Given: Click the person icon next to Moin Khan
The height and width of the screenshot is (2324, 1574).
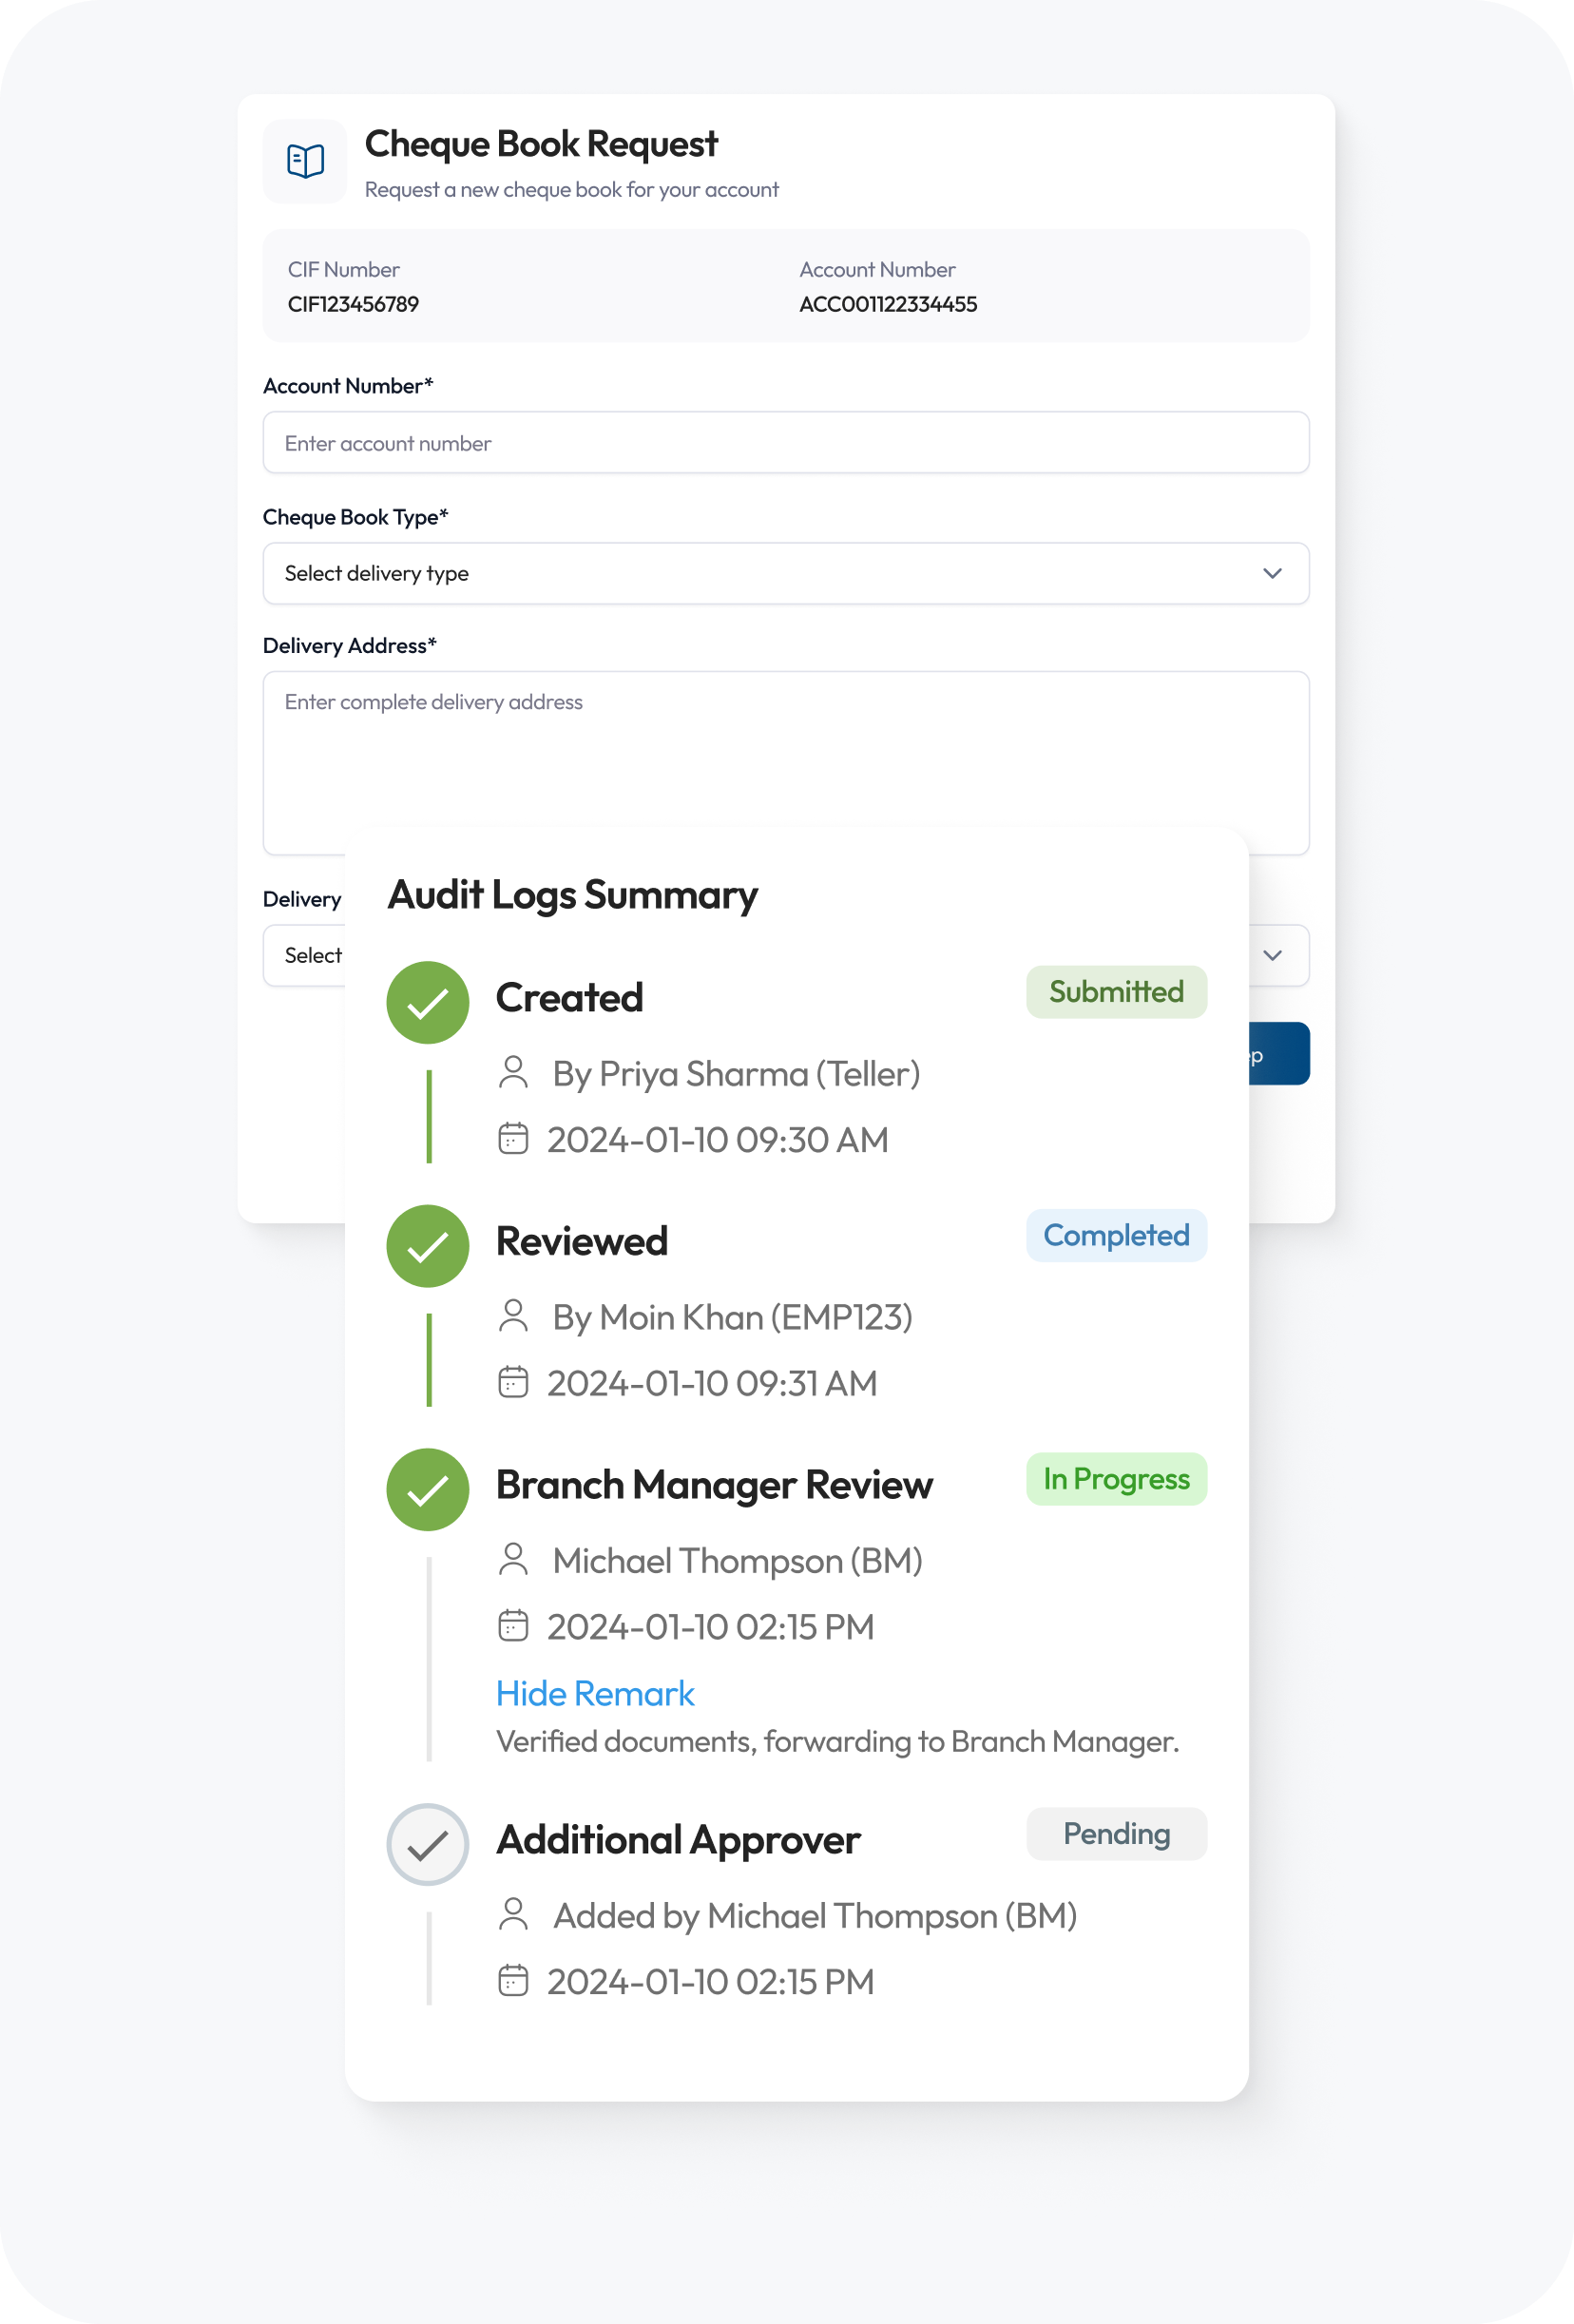Looking at the screenshot, I should 513,1316.
